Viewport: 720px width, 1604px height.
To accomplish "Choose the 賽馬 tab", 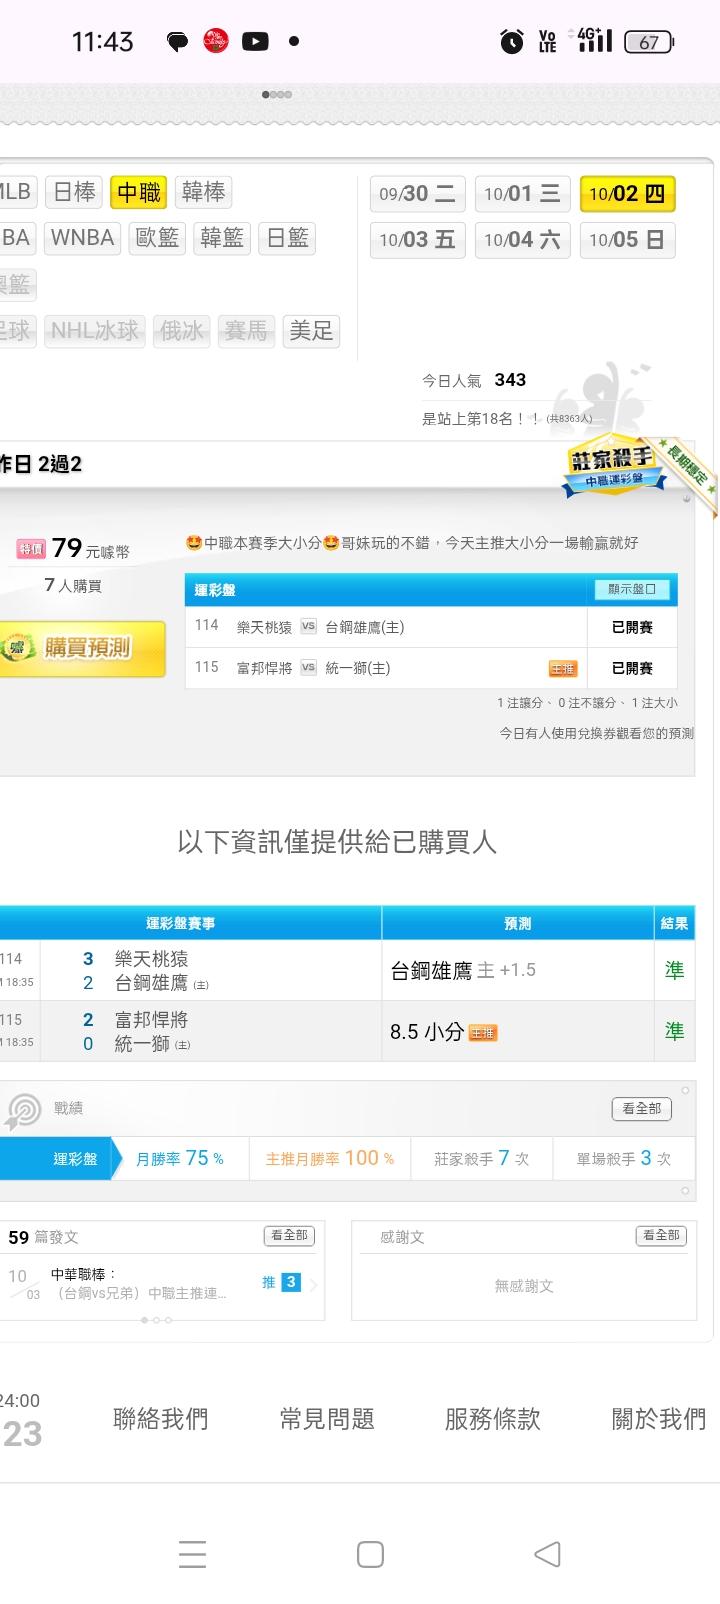I will click(x=246, y=331).
